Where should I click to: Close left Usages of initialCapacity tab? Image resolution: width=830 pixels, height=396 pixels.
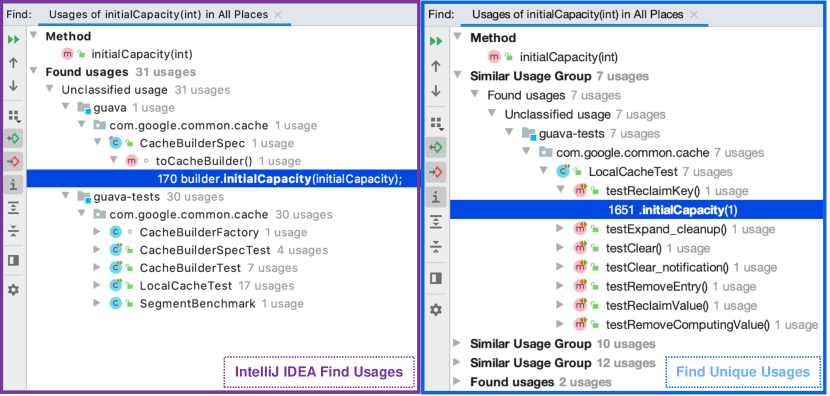tap(278, 15)
